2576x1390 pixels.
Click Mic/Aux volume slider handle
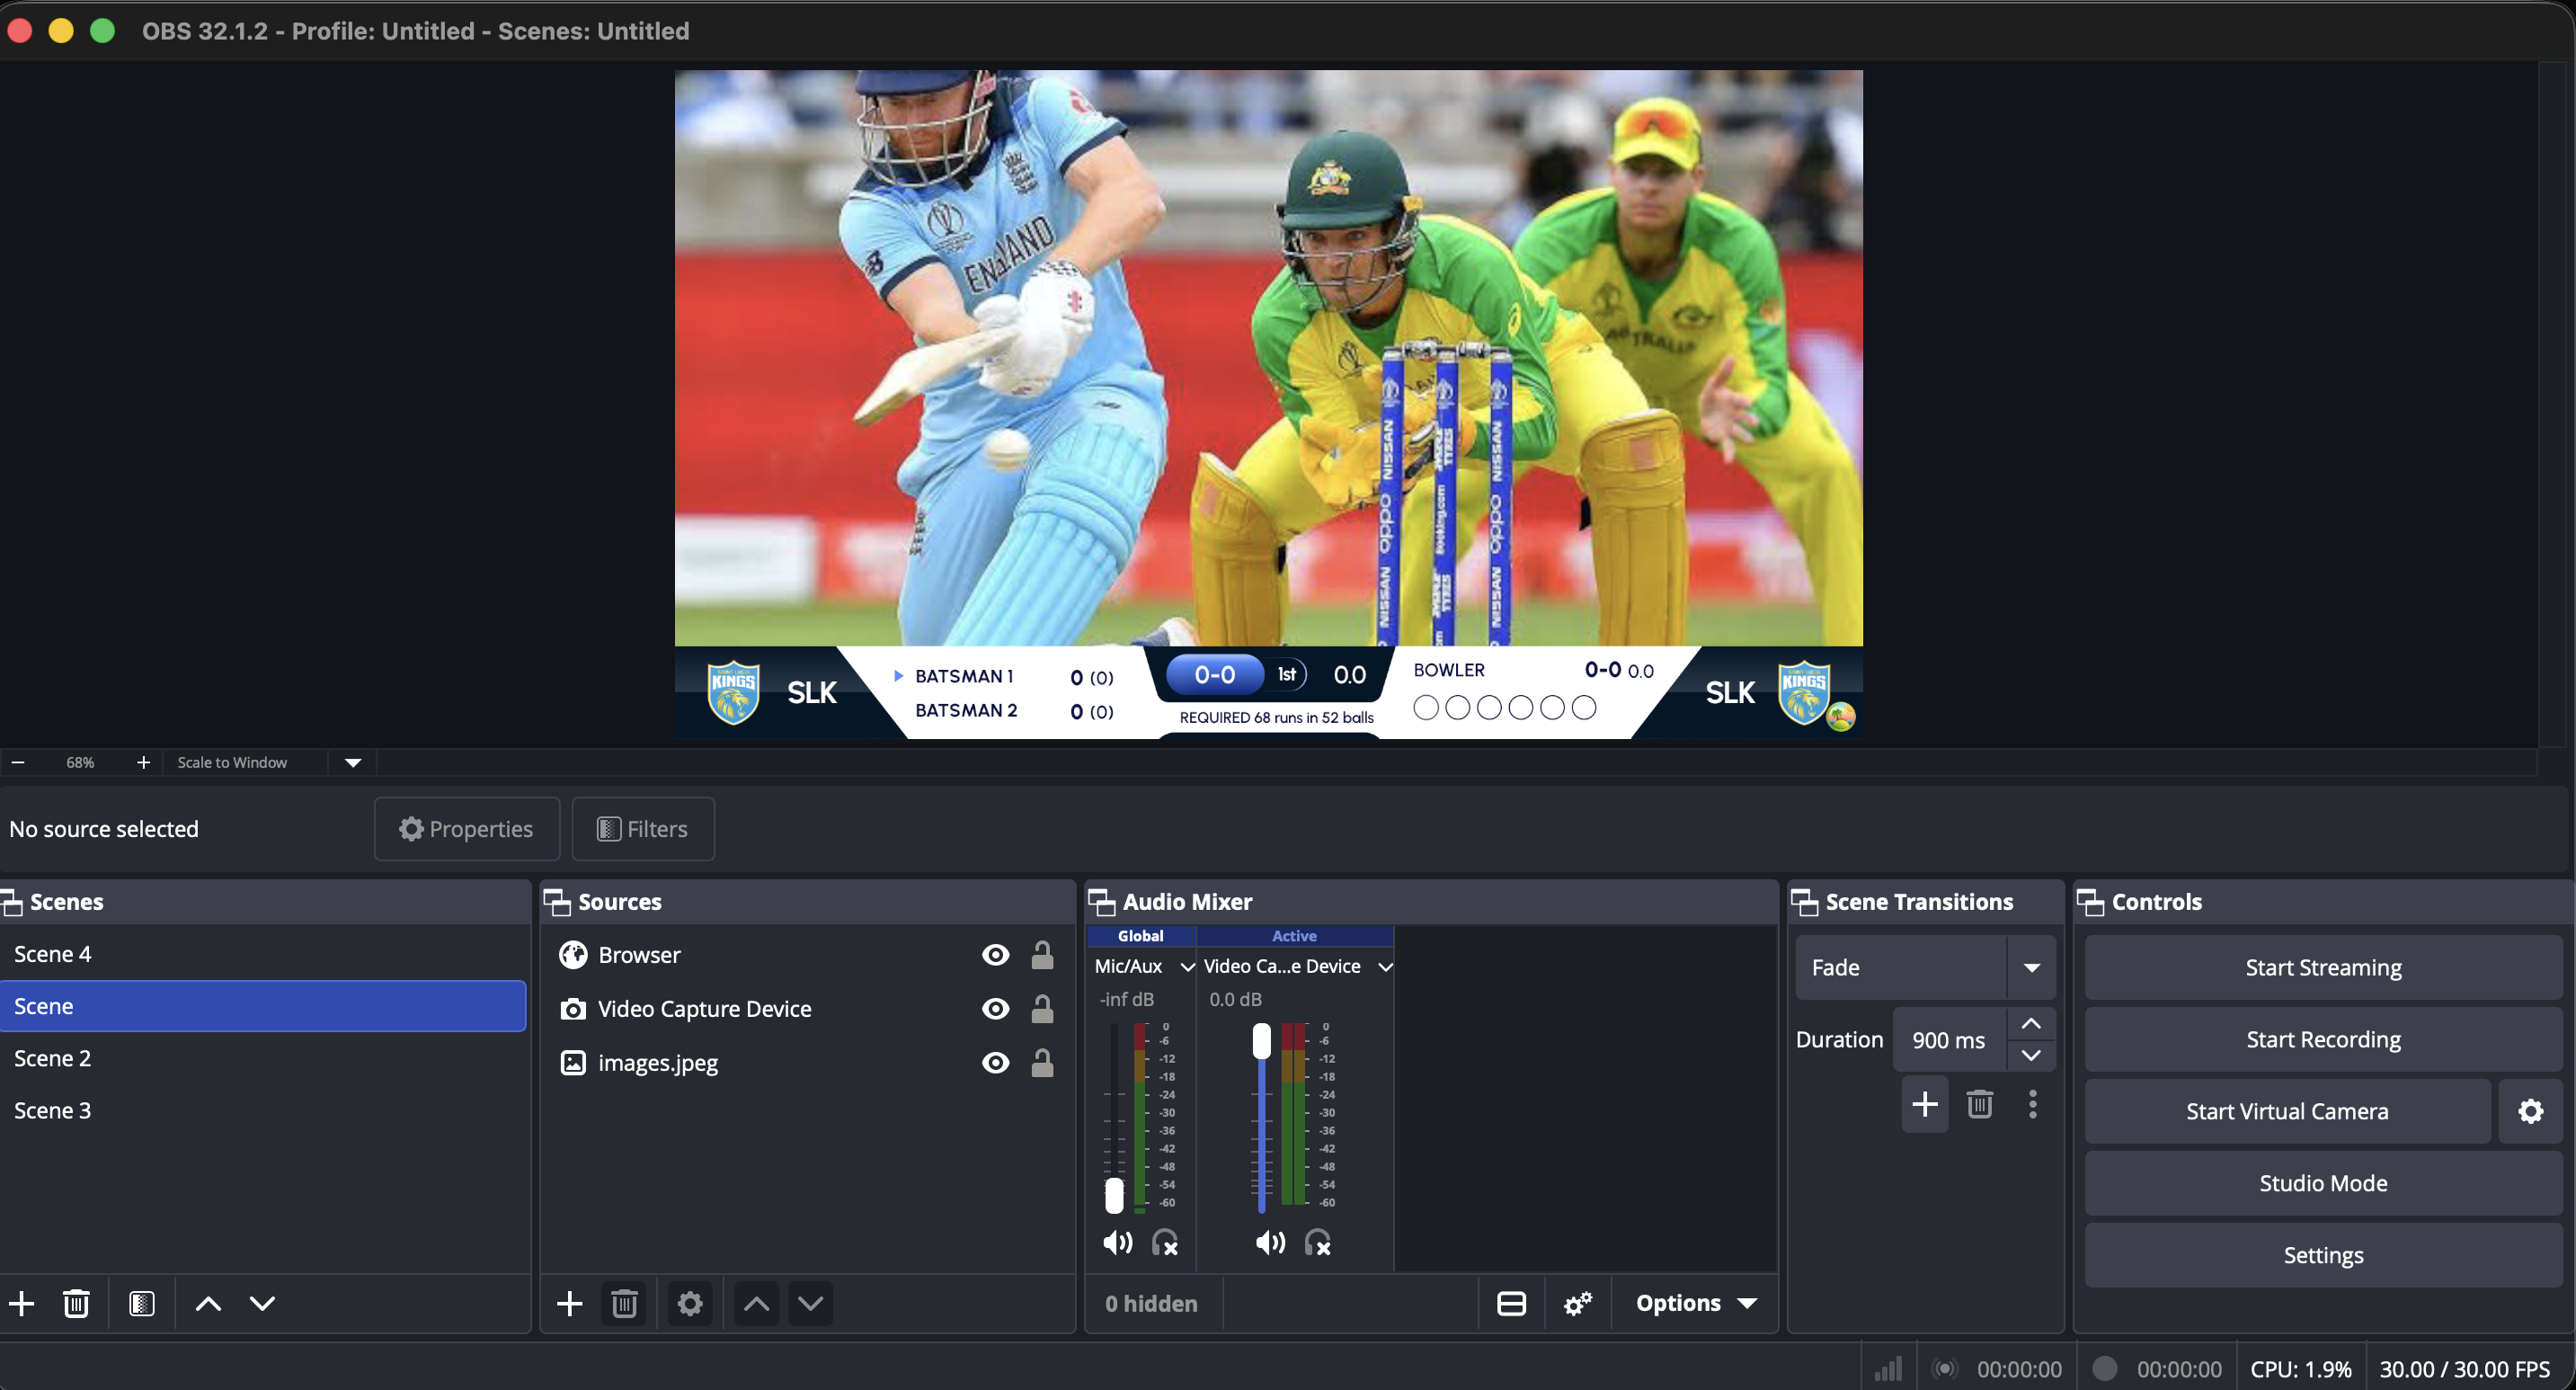pyautogui.click(x=1114, y=1195)
